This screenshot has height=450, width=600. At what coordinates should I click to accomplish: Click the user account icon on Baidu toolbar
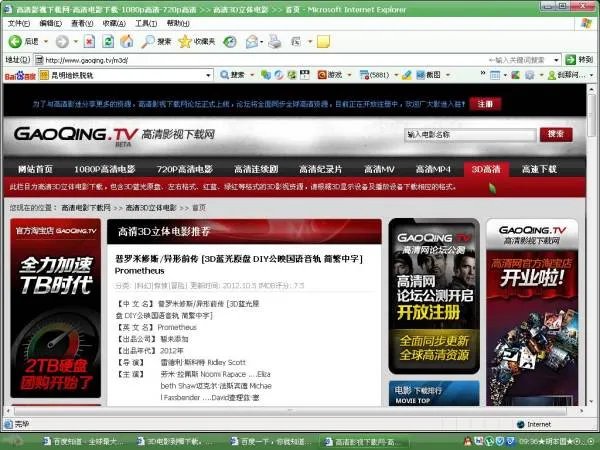pos(551,75)
